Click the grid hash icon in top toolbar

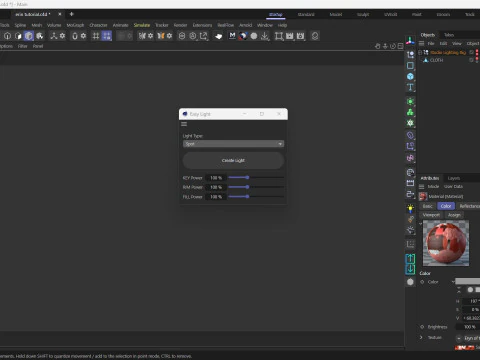[96, 36]
